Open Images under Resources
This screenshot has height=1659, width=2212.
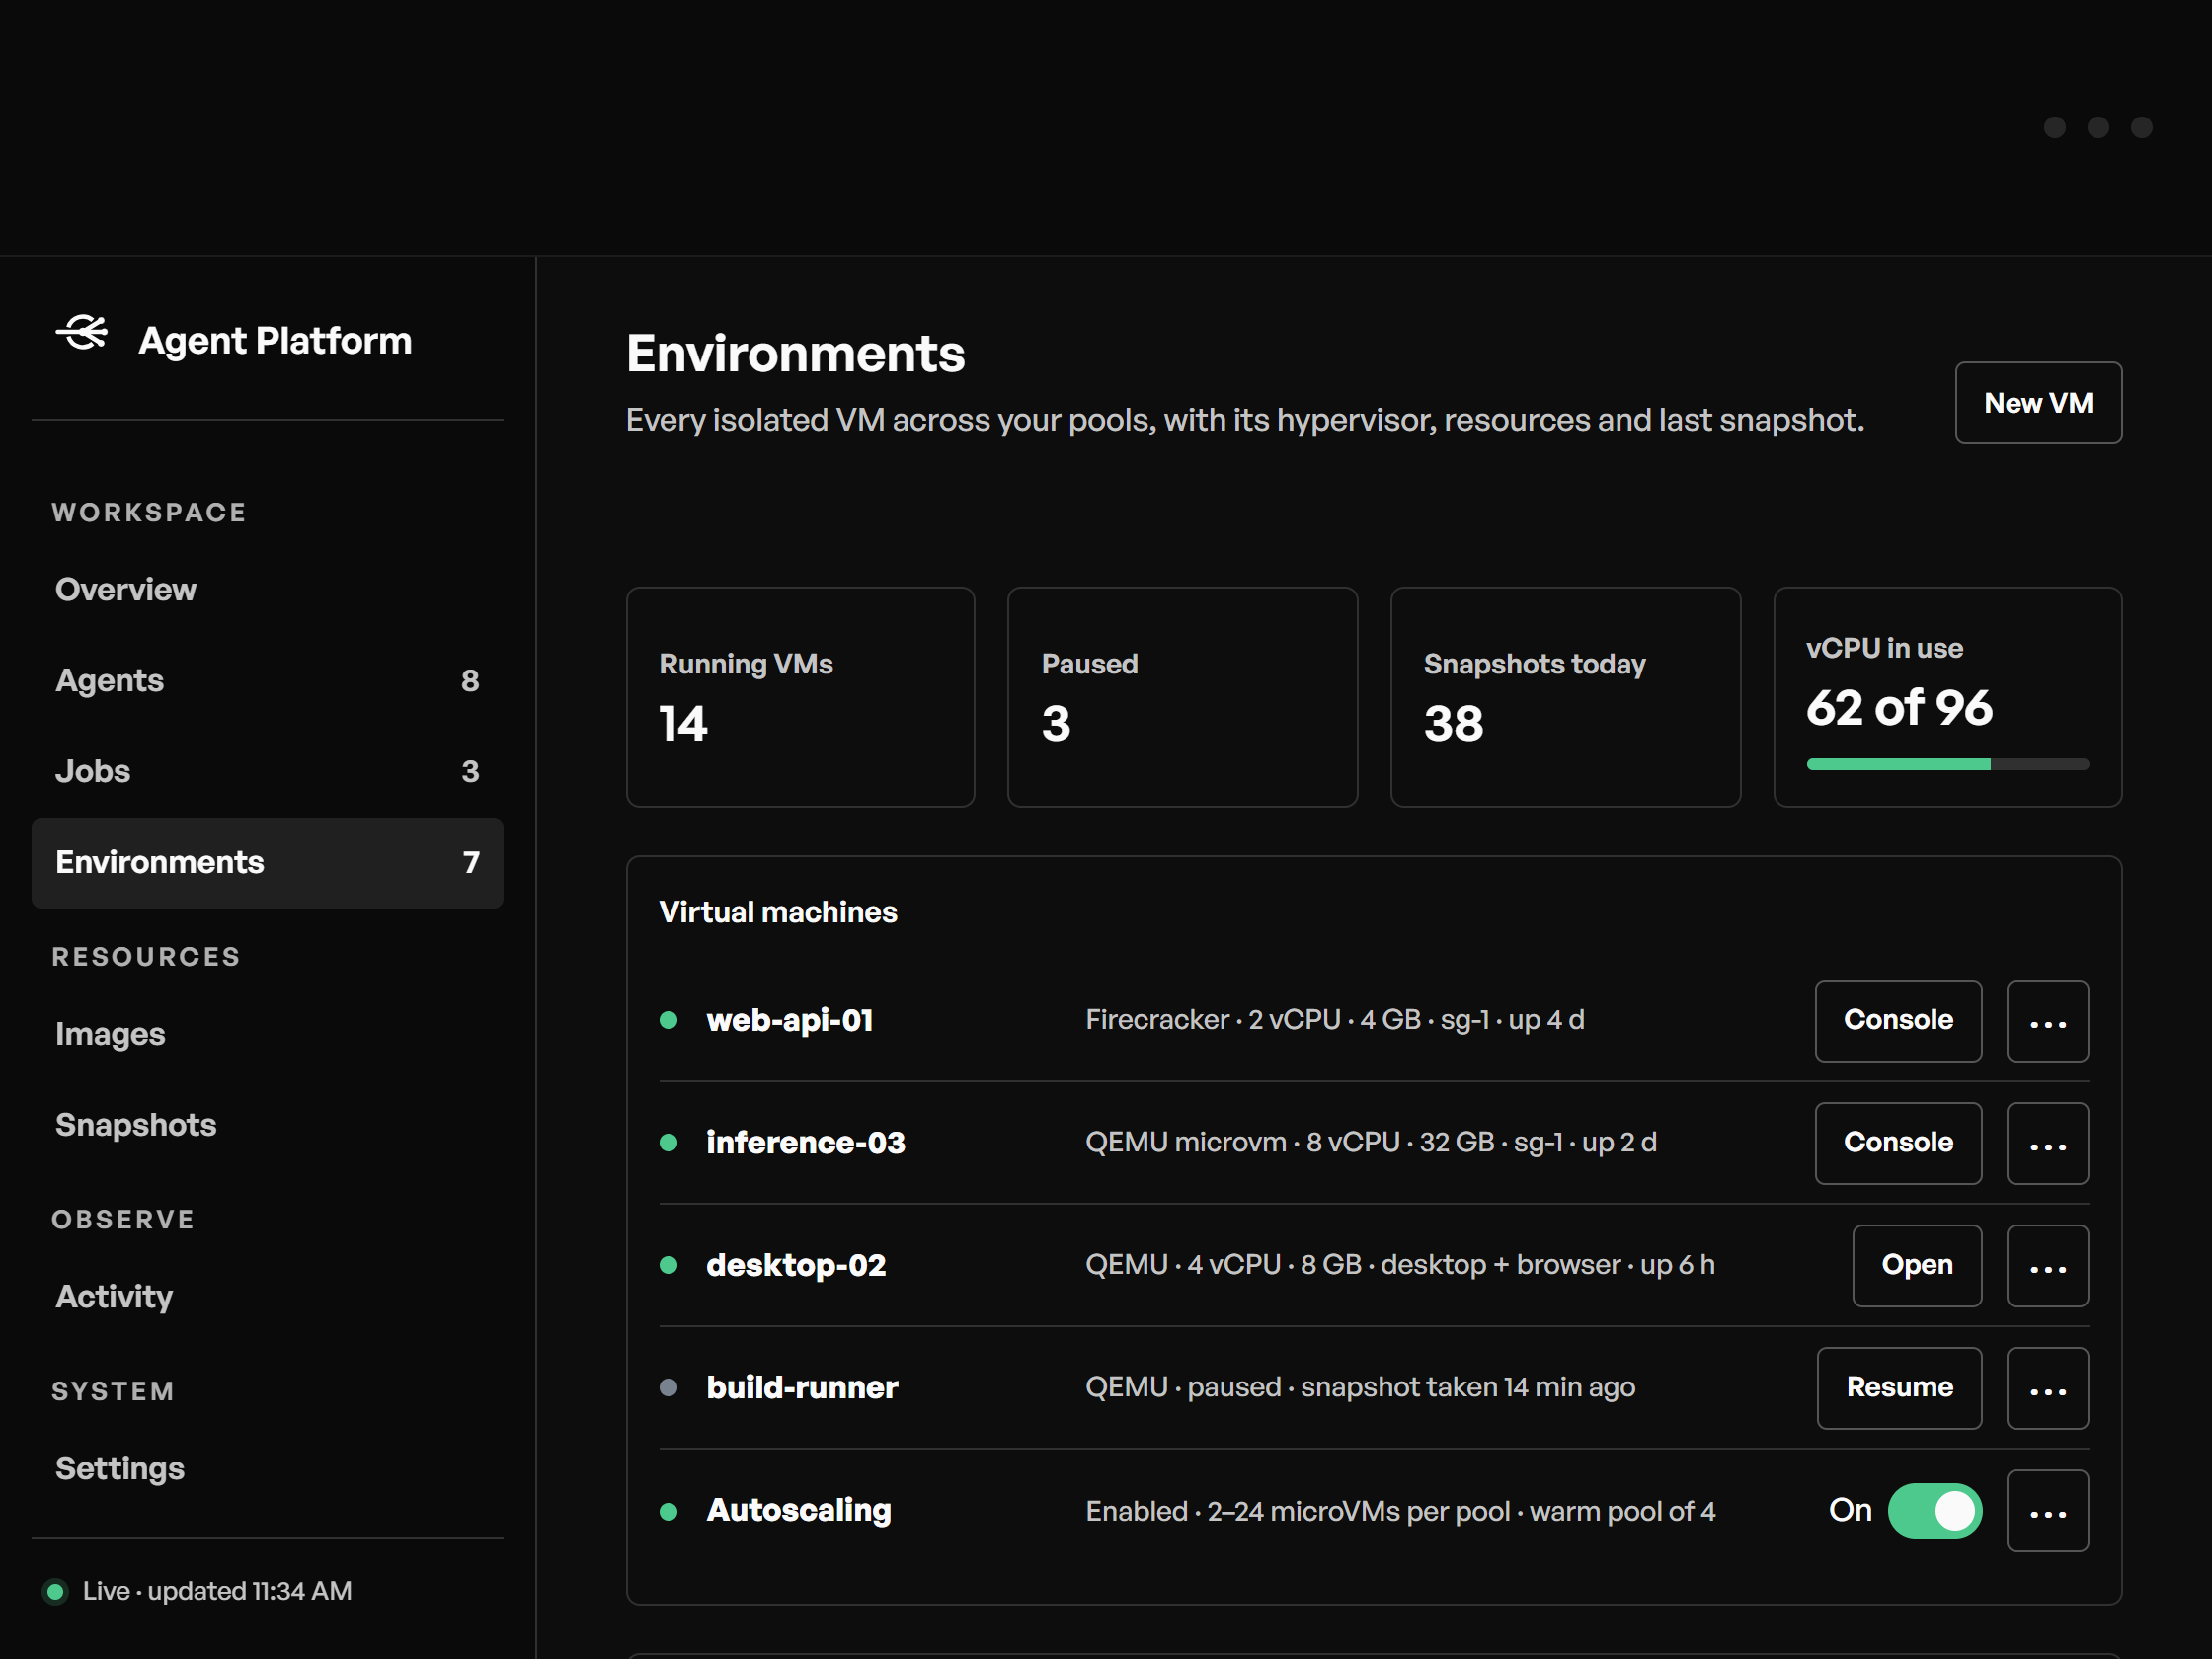[x=267, y=1034]
